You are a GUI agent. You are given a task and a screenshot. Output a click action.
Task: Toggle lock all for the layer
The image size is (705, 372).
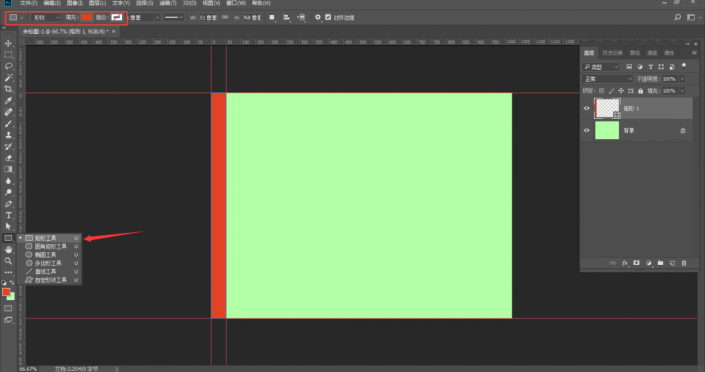coord(641,91)
